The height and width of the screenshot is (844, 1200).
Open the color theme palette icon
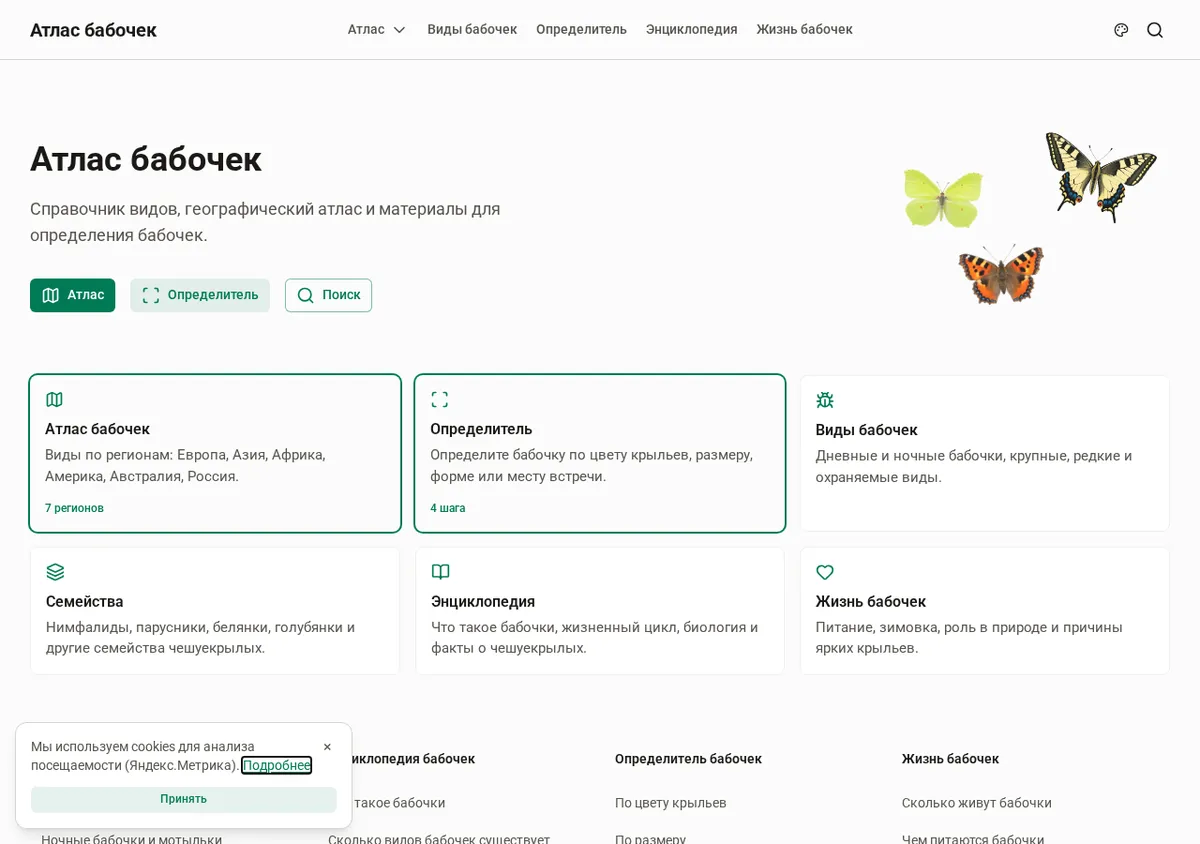point(1121,30)
